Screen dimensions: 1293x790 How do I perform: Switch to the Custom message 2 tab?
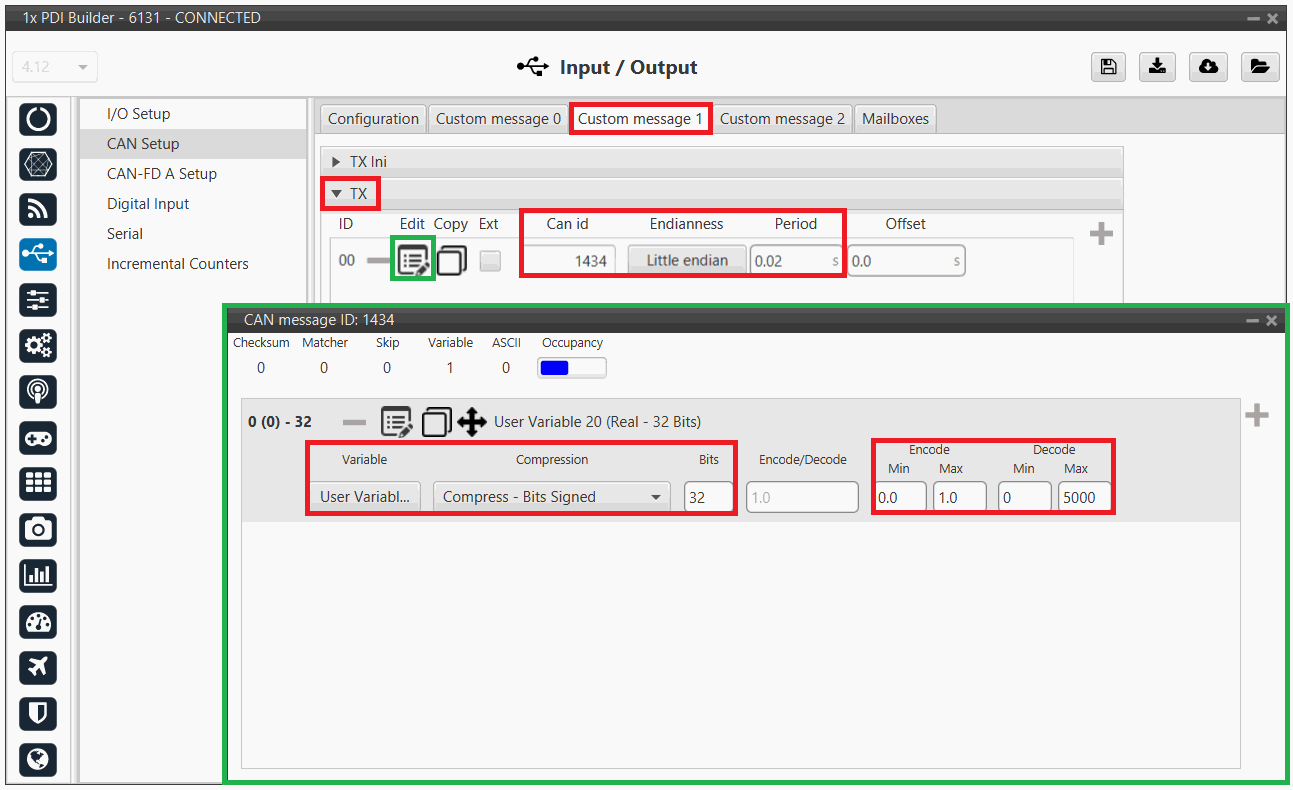tap(782, 119)
